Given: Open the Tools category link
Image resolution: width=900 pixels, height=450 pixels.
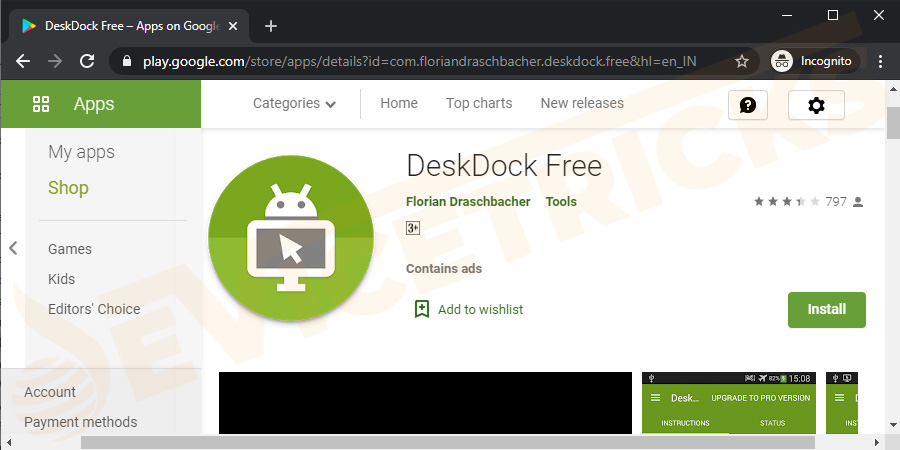Looking at the screenshot, I should coord(561,201).
